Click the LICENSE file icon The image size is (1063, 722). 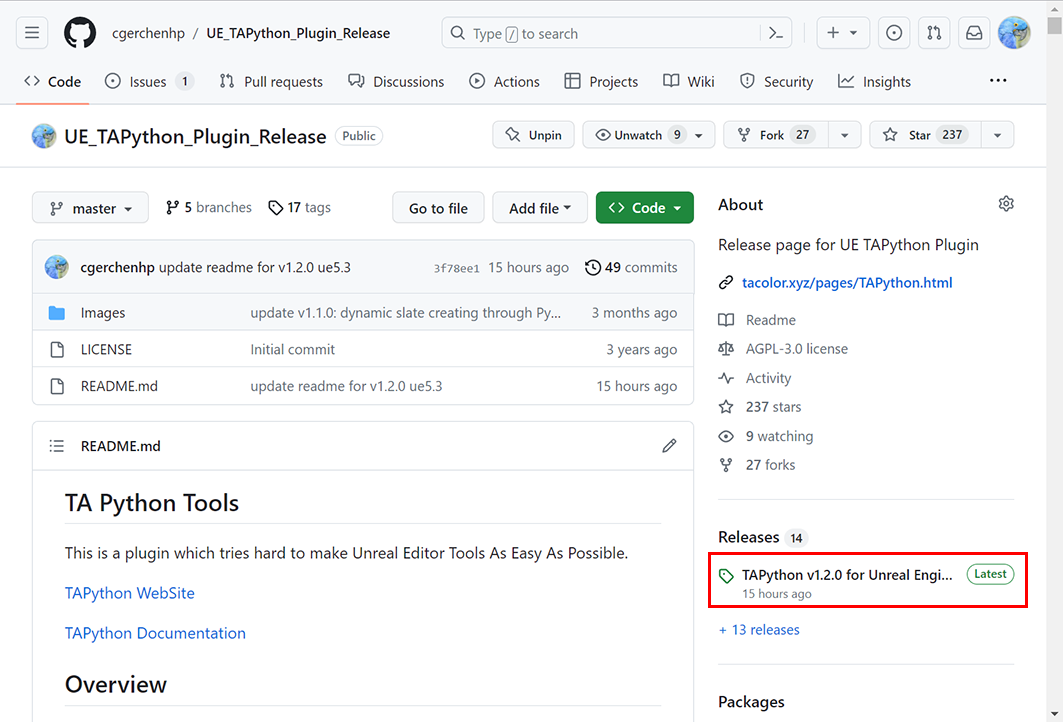[57, 349]
